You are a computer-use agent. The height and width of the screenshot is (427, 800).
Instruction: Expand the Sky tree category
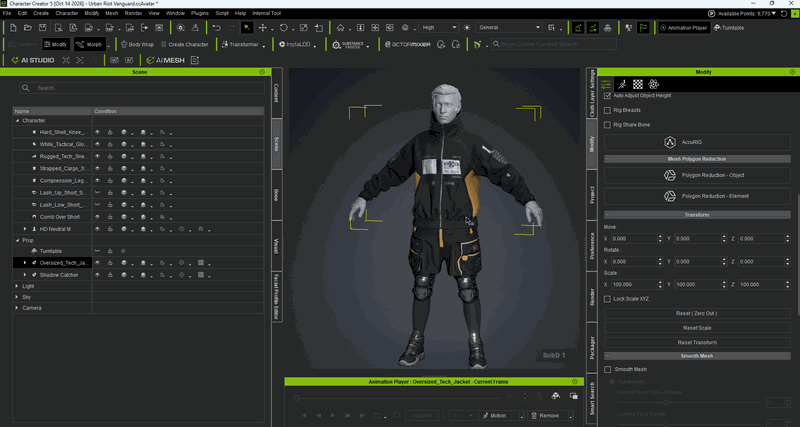17,297
